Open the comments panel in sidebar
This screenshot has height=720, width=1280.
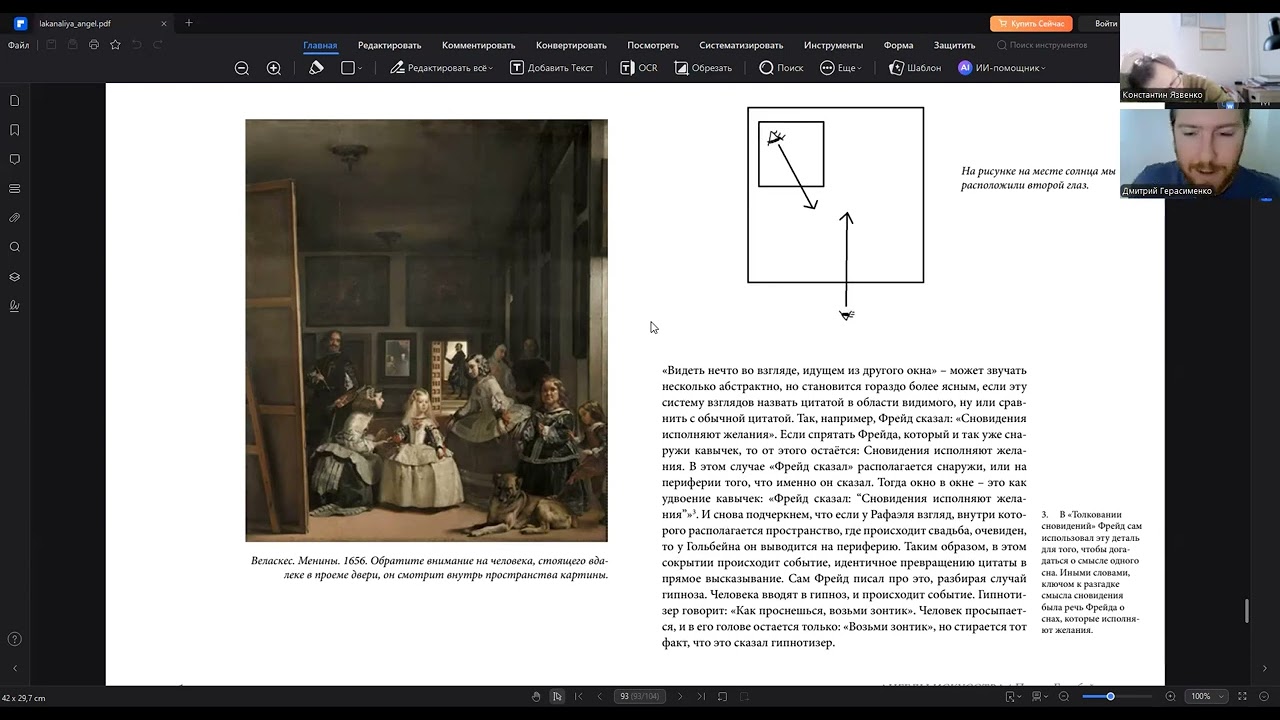(x=14, y=159)
